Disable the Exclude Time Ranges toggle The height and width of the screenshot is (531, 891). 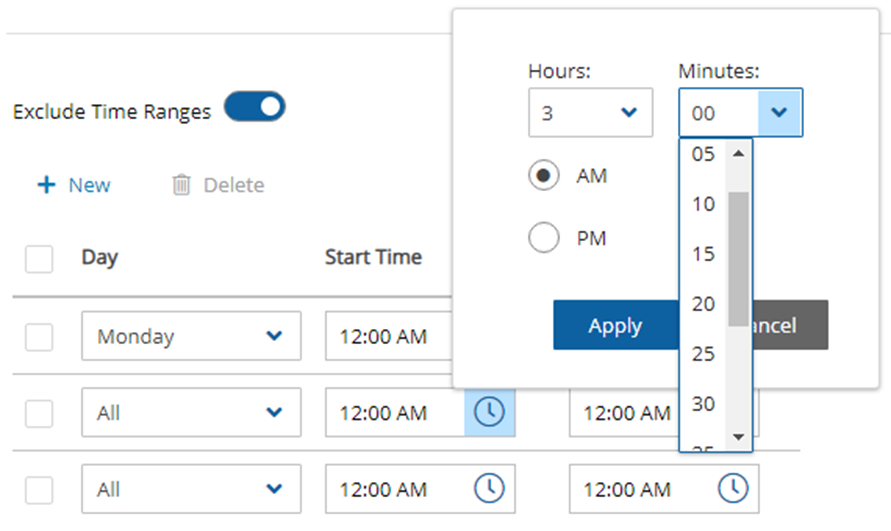pos(255,108)
